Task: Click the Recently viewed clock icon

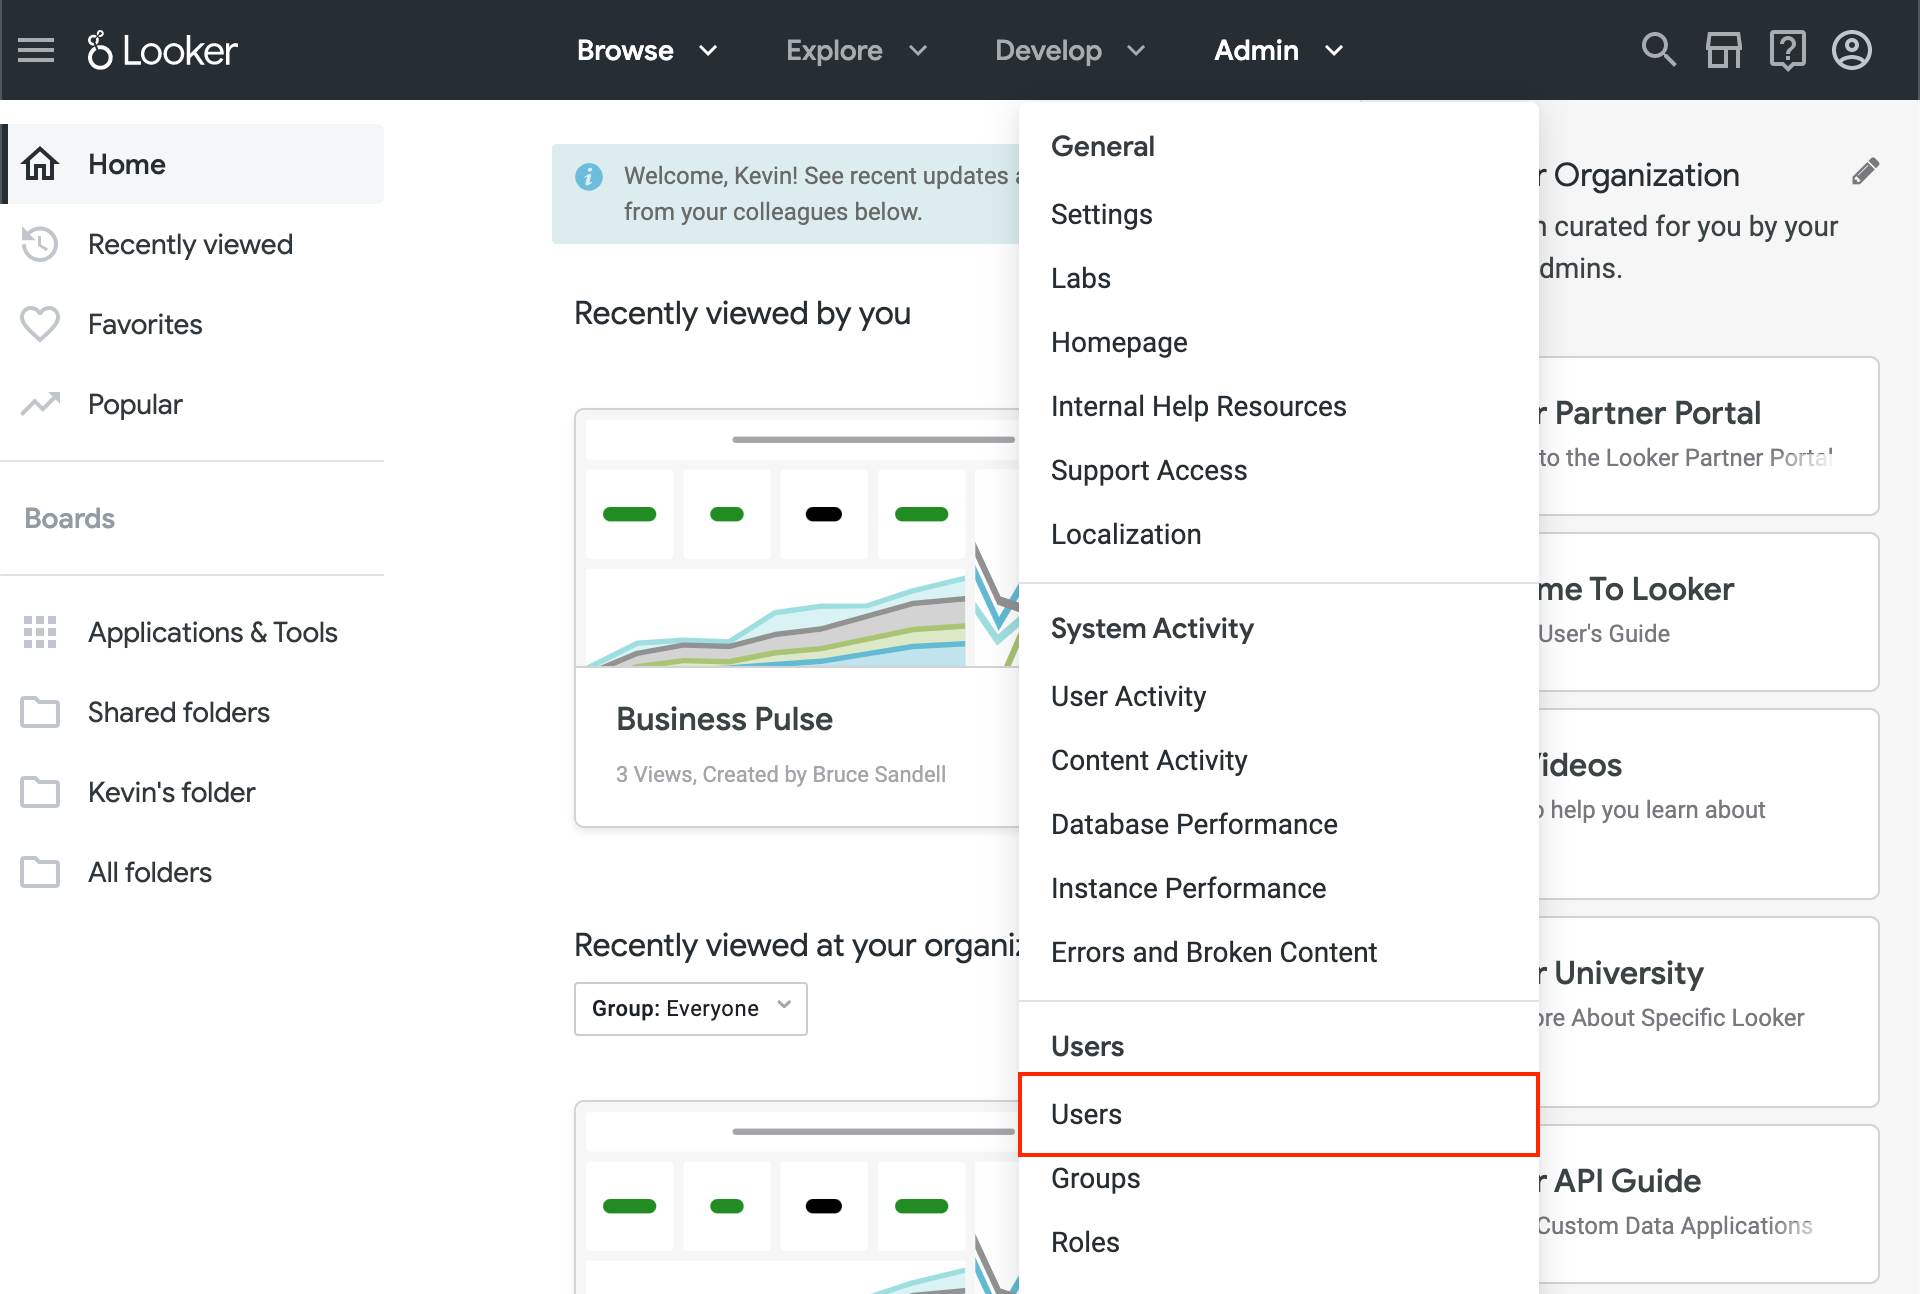Action: pyautogui.click(x=40, y=244)
